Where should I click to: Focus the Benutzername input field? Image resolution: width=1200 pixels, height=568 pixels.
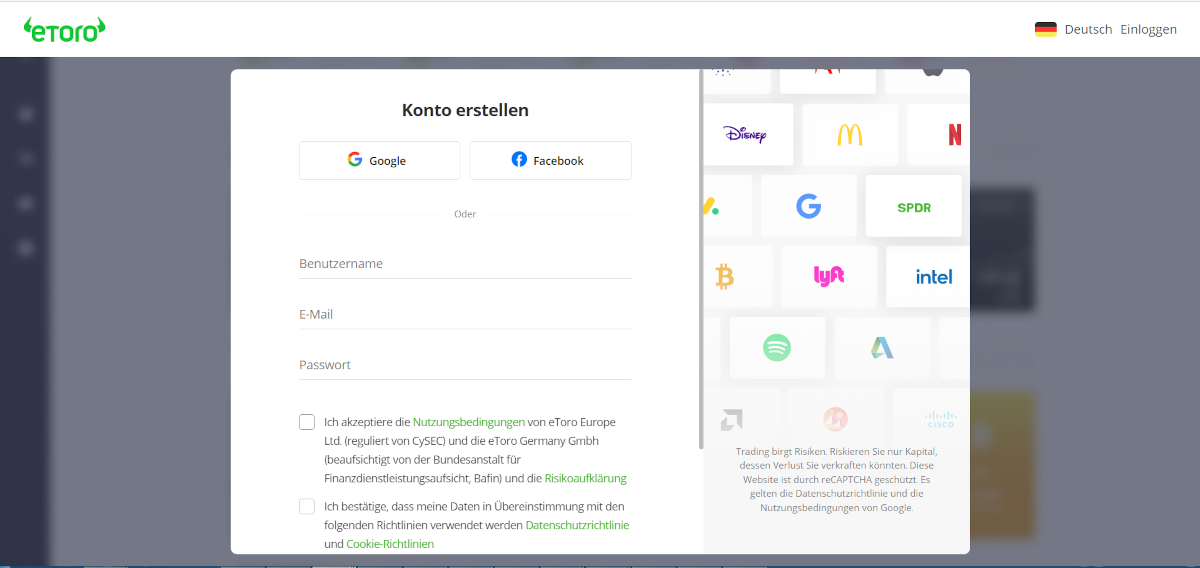pyautogui.click(x=465, y=264)
